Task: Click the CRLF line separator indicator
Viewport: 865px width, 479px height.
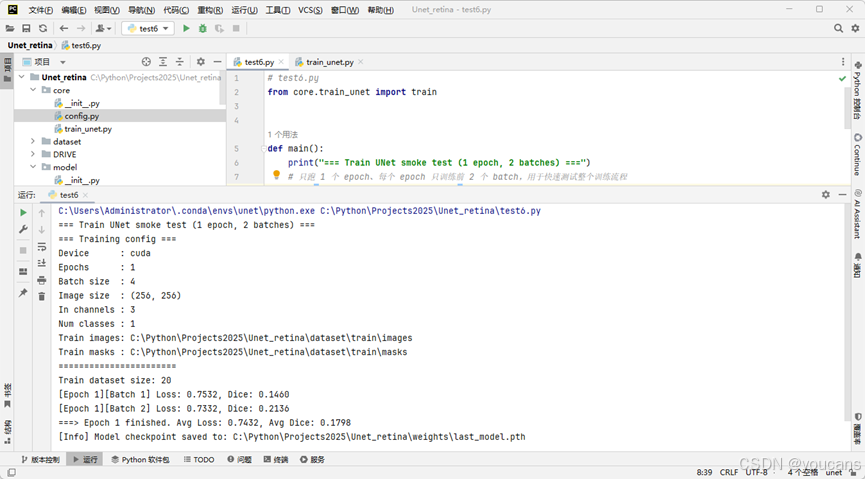Action: pyautogui.click(x=729, y=472)
